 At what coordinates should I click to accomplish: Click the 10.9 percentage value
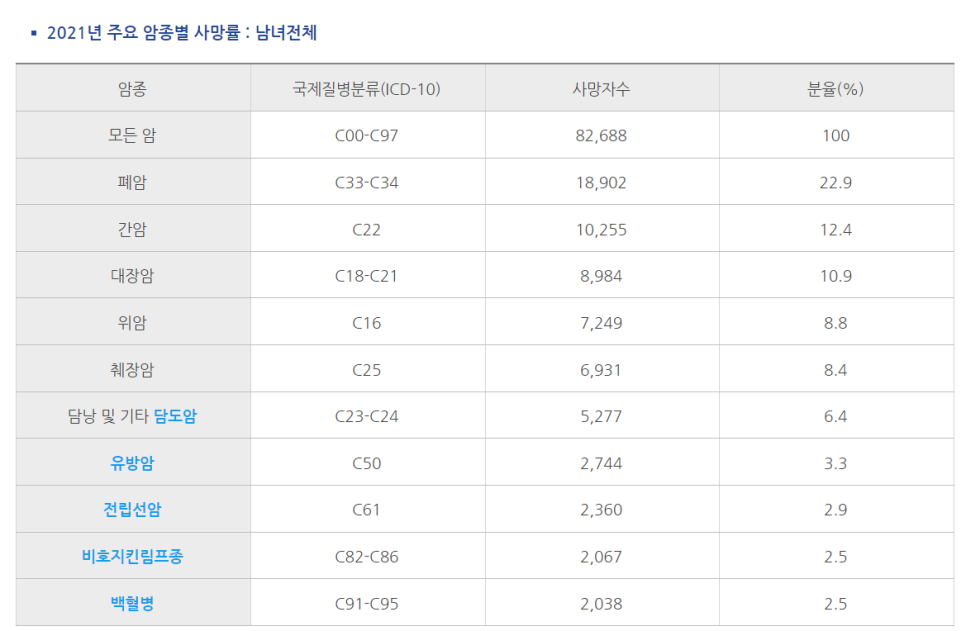(x=836, y=276)
